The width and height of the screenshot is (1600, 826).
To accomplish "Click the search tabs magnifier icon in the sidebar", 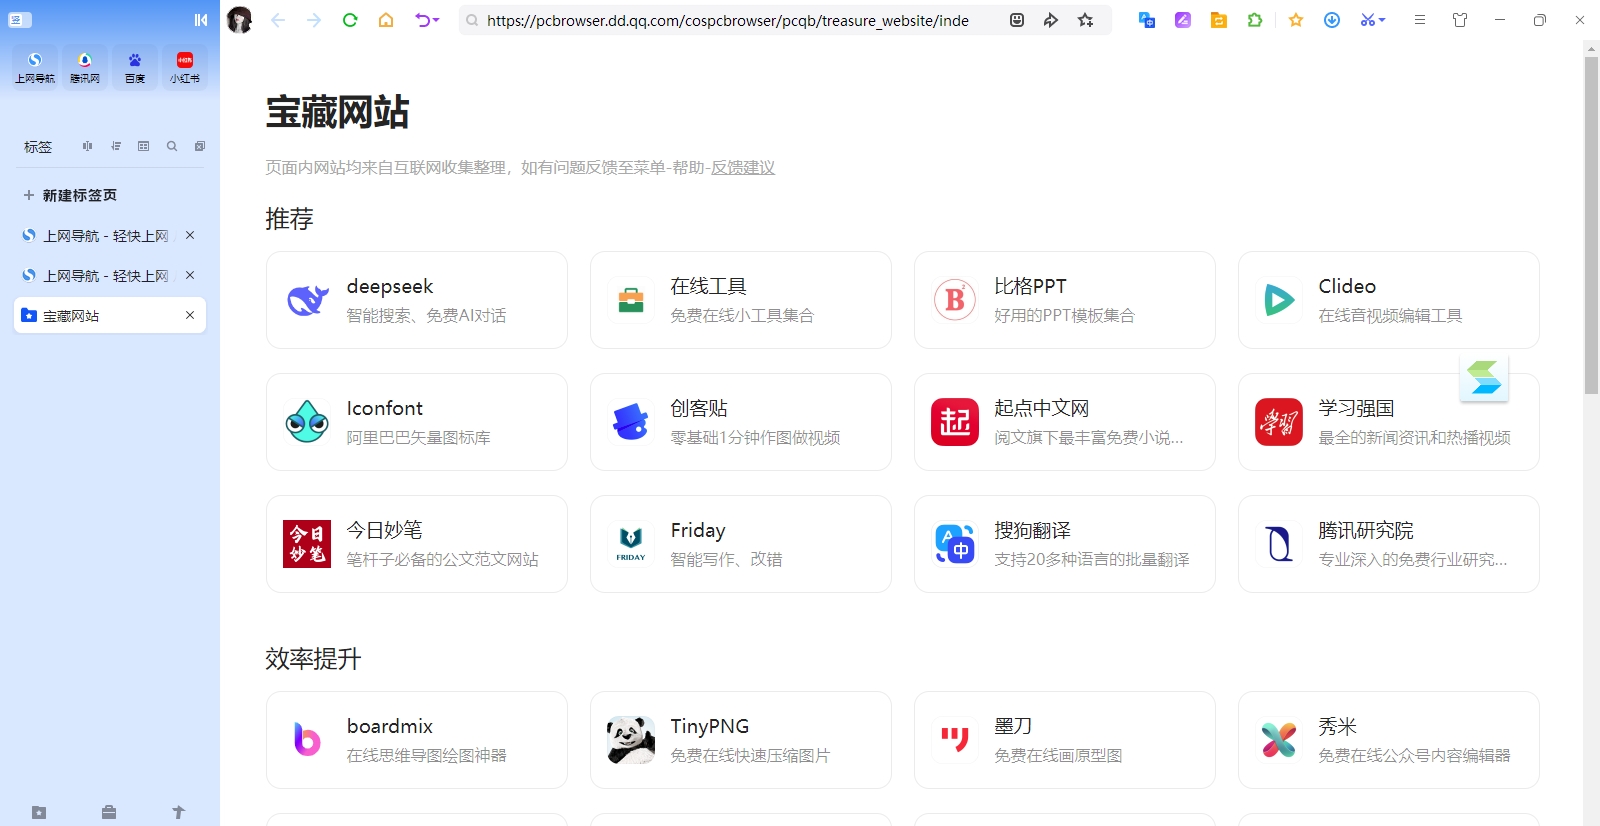I will (x=172, y=146).
